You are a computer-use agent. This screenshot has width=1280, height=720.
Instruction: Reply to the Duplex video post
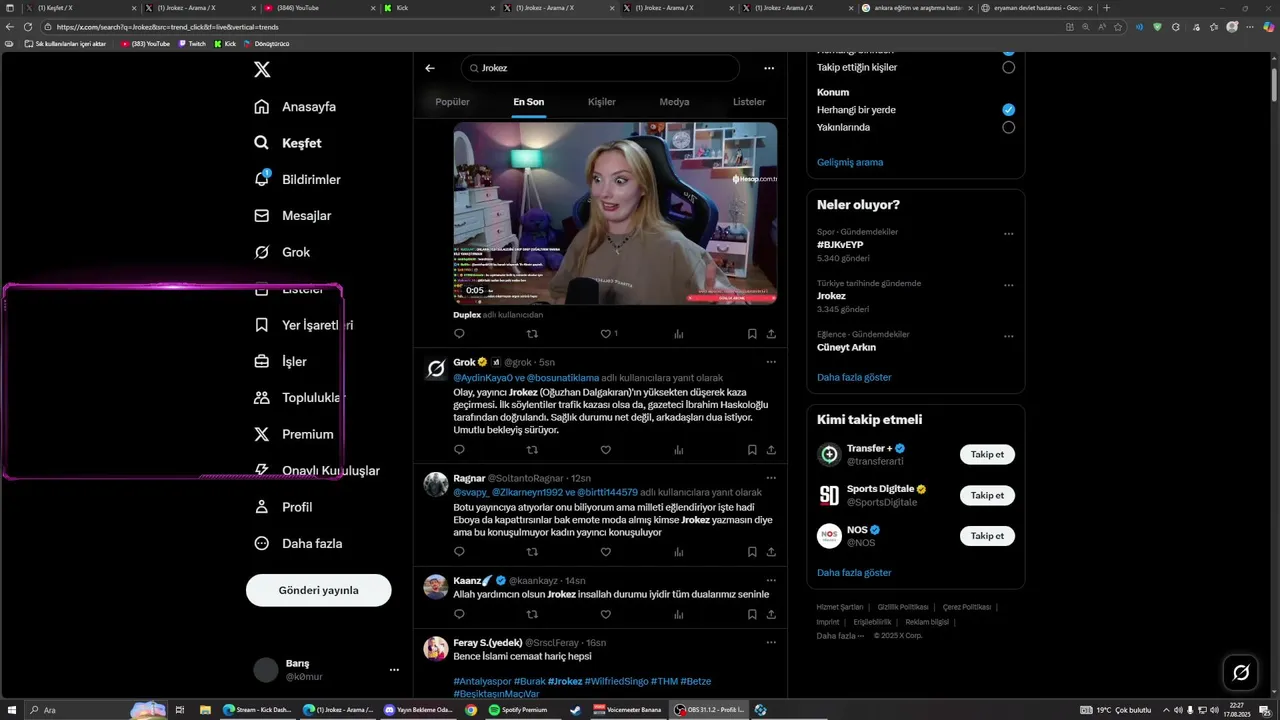(459, 334)
